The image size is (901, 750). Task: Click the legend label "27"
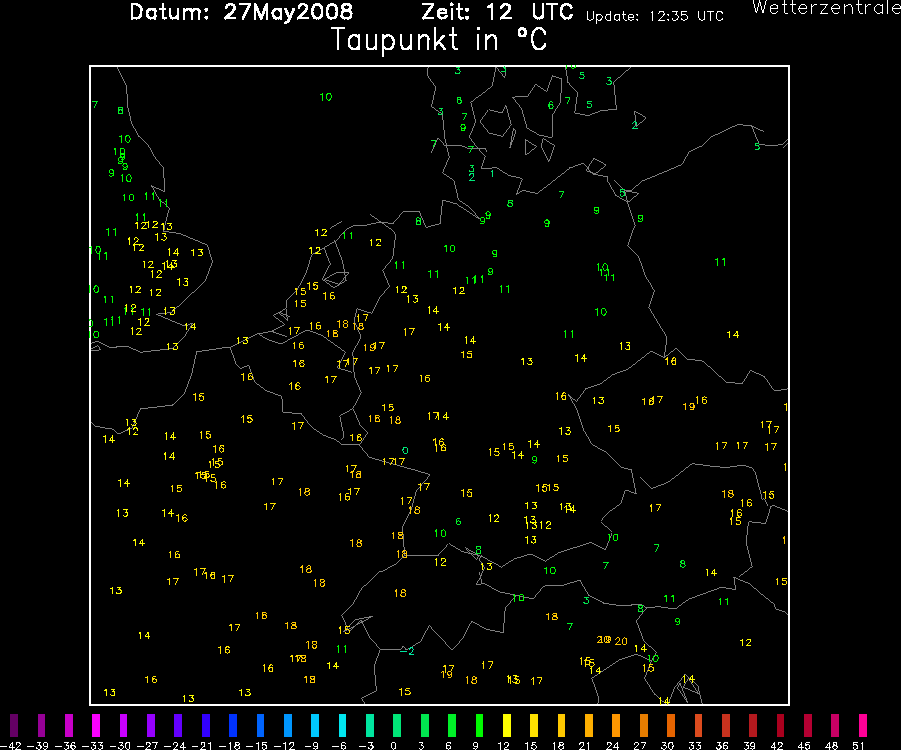tap(640, 745)
